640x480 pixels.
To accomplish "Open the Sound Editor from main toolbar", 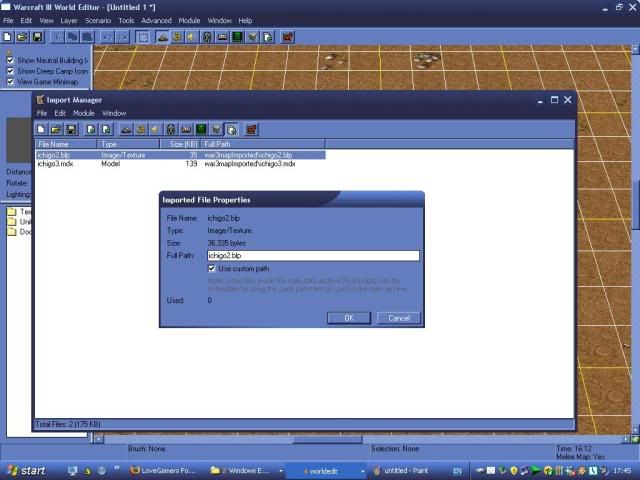I will pos(192,37).
